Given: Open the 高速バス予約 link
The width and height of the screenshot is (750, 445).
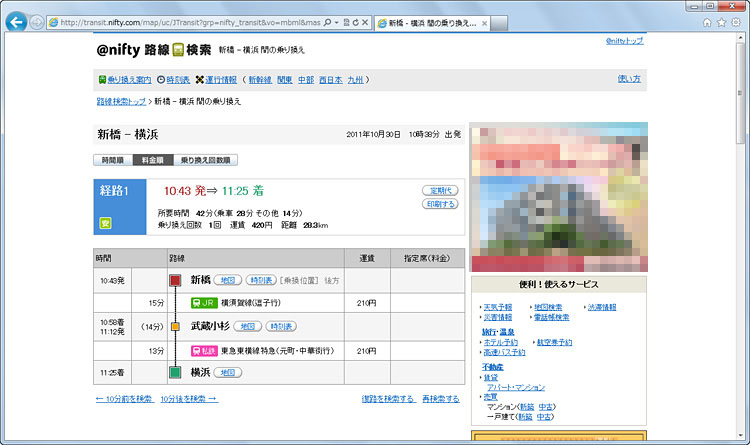Looking at the screenshot, I should pos(504,352).
